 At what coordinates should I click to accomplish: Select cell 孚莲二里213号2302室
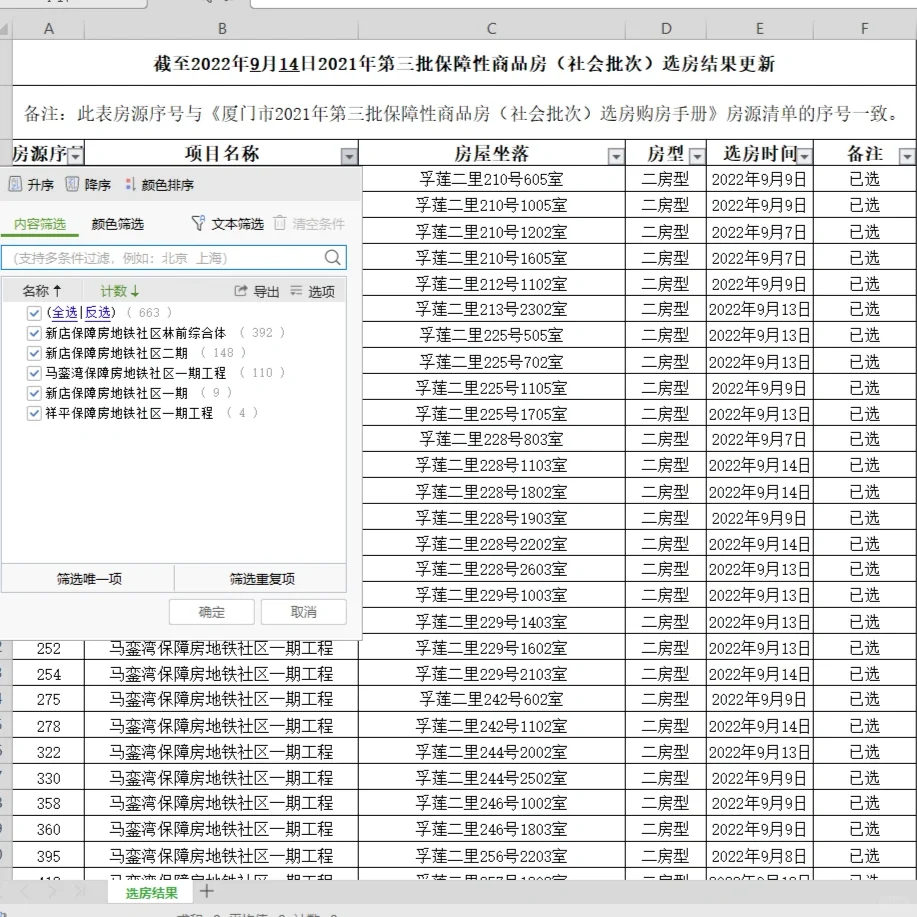(492, 309)
